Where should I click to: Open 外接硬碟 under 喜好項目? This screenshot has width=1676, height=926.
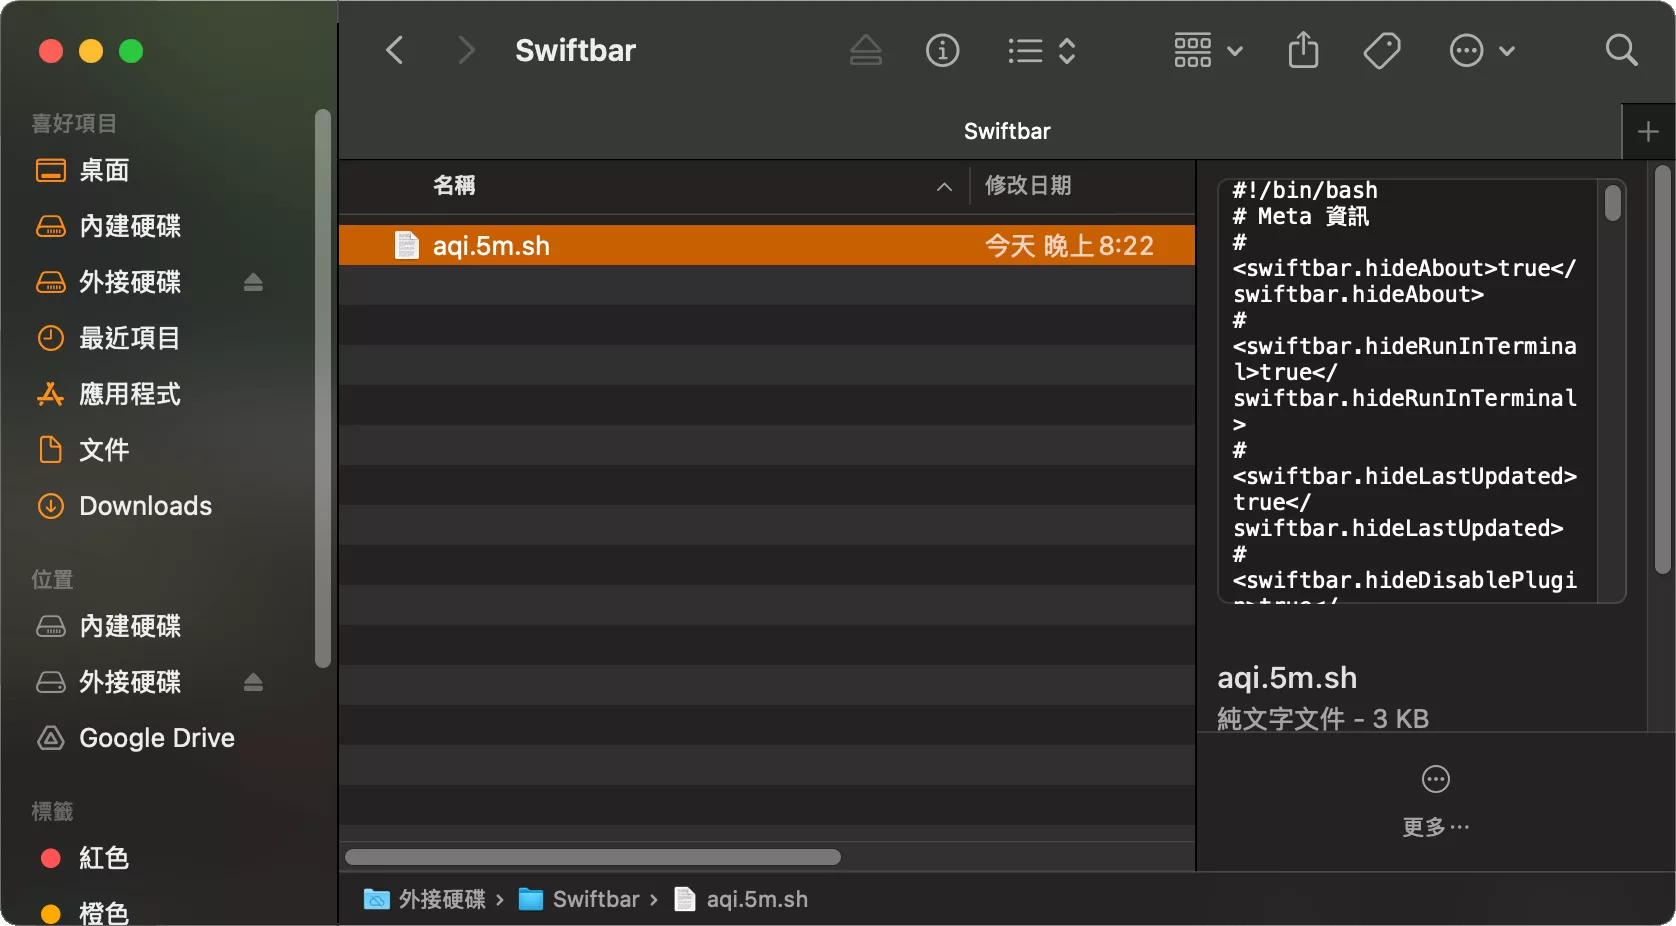click(x=130, y=282)
